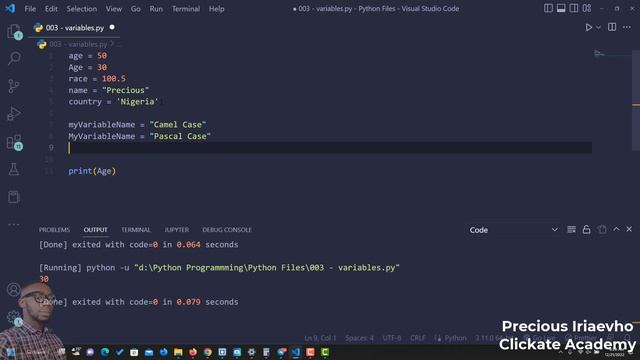The image size is (640, 360).
Task: Open the Help menu
Action: pyautogui.click(x=216, y=9)
